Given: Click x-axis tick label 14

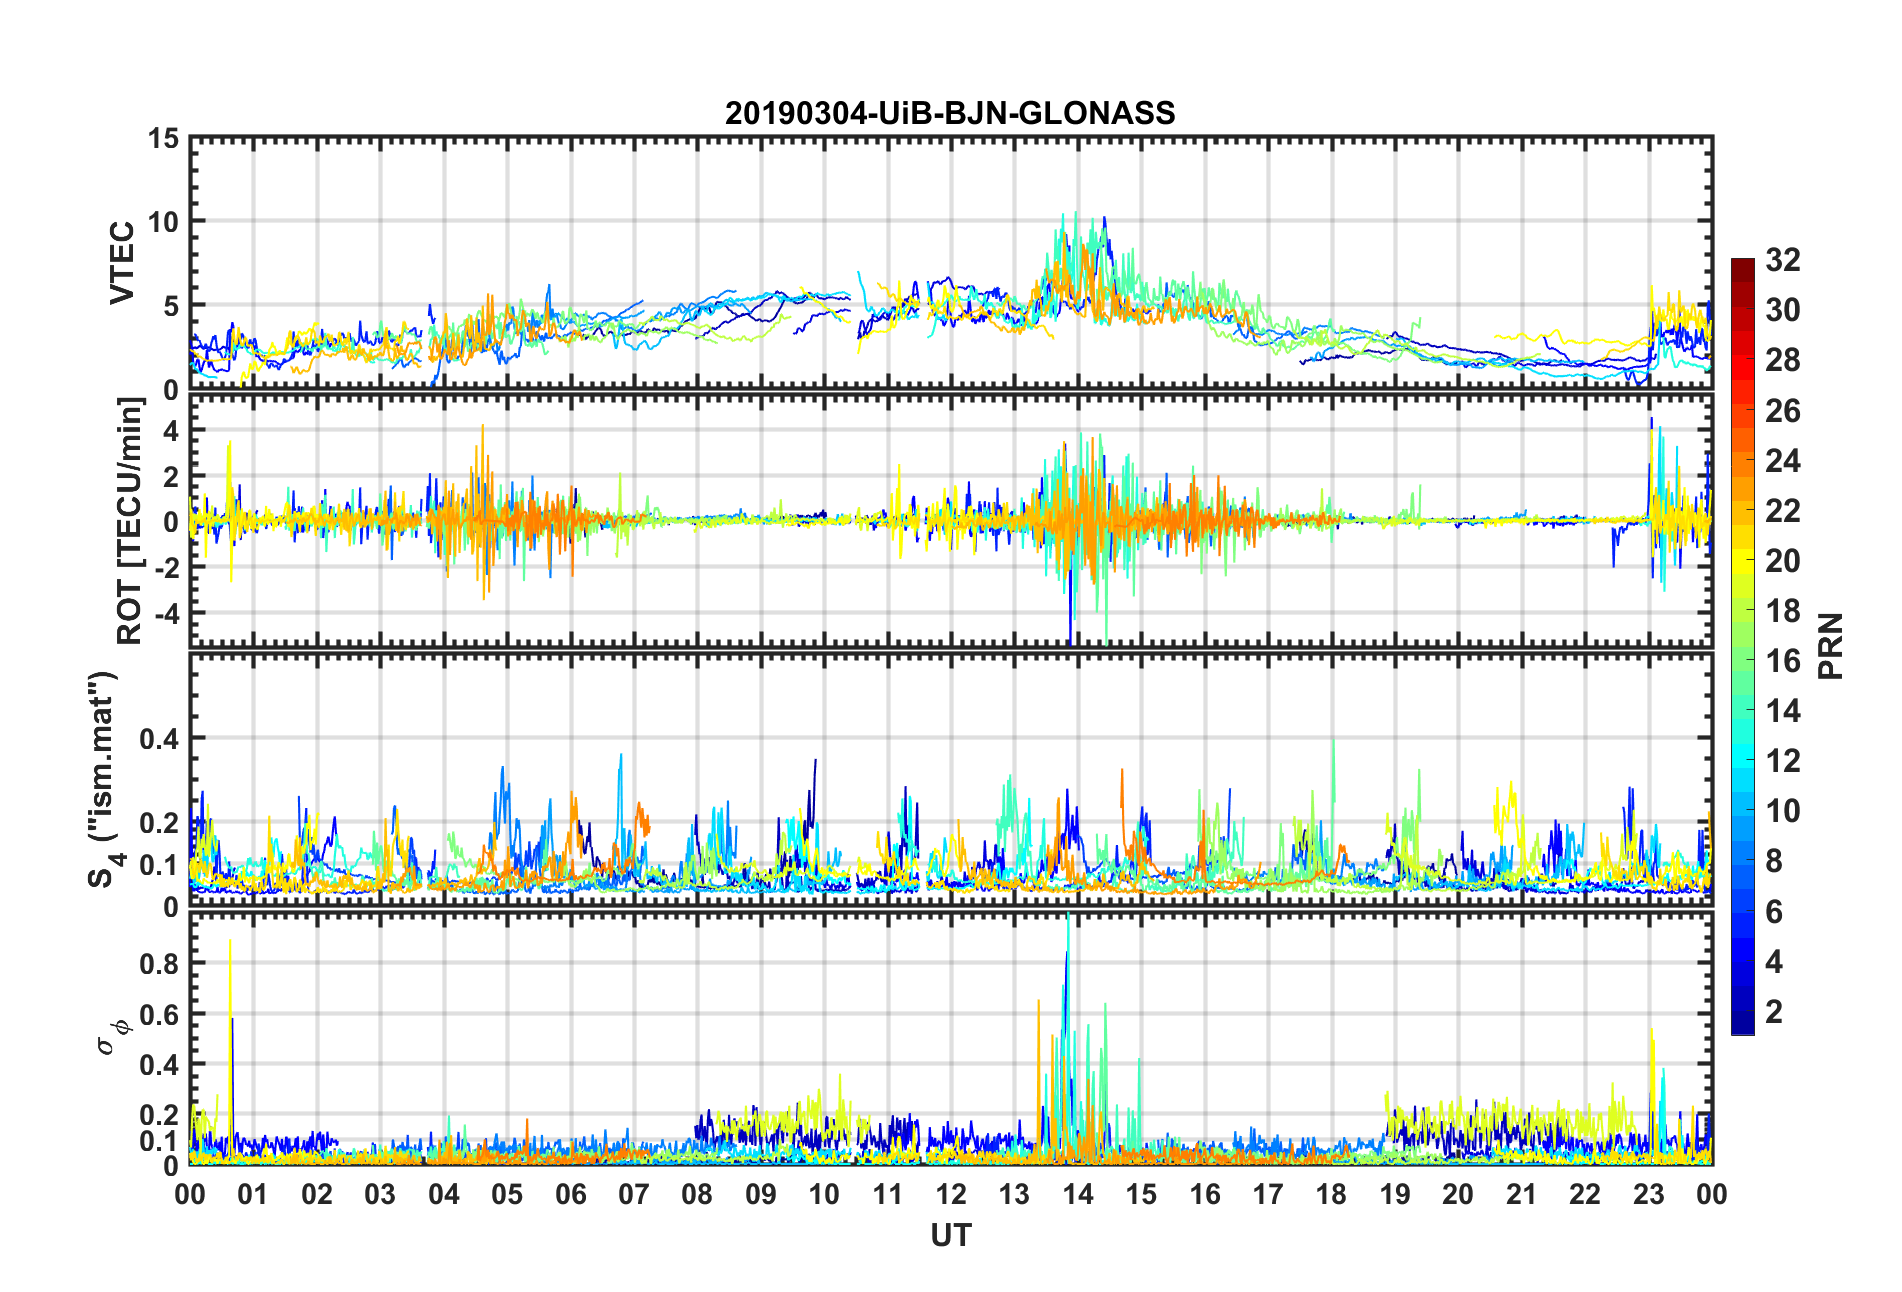Looking at the screenshot, I should [x=1077, y=1195].
